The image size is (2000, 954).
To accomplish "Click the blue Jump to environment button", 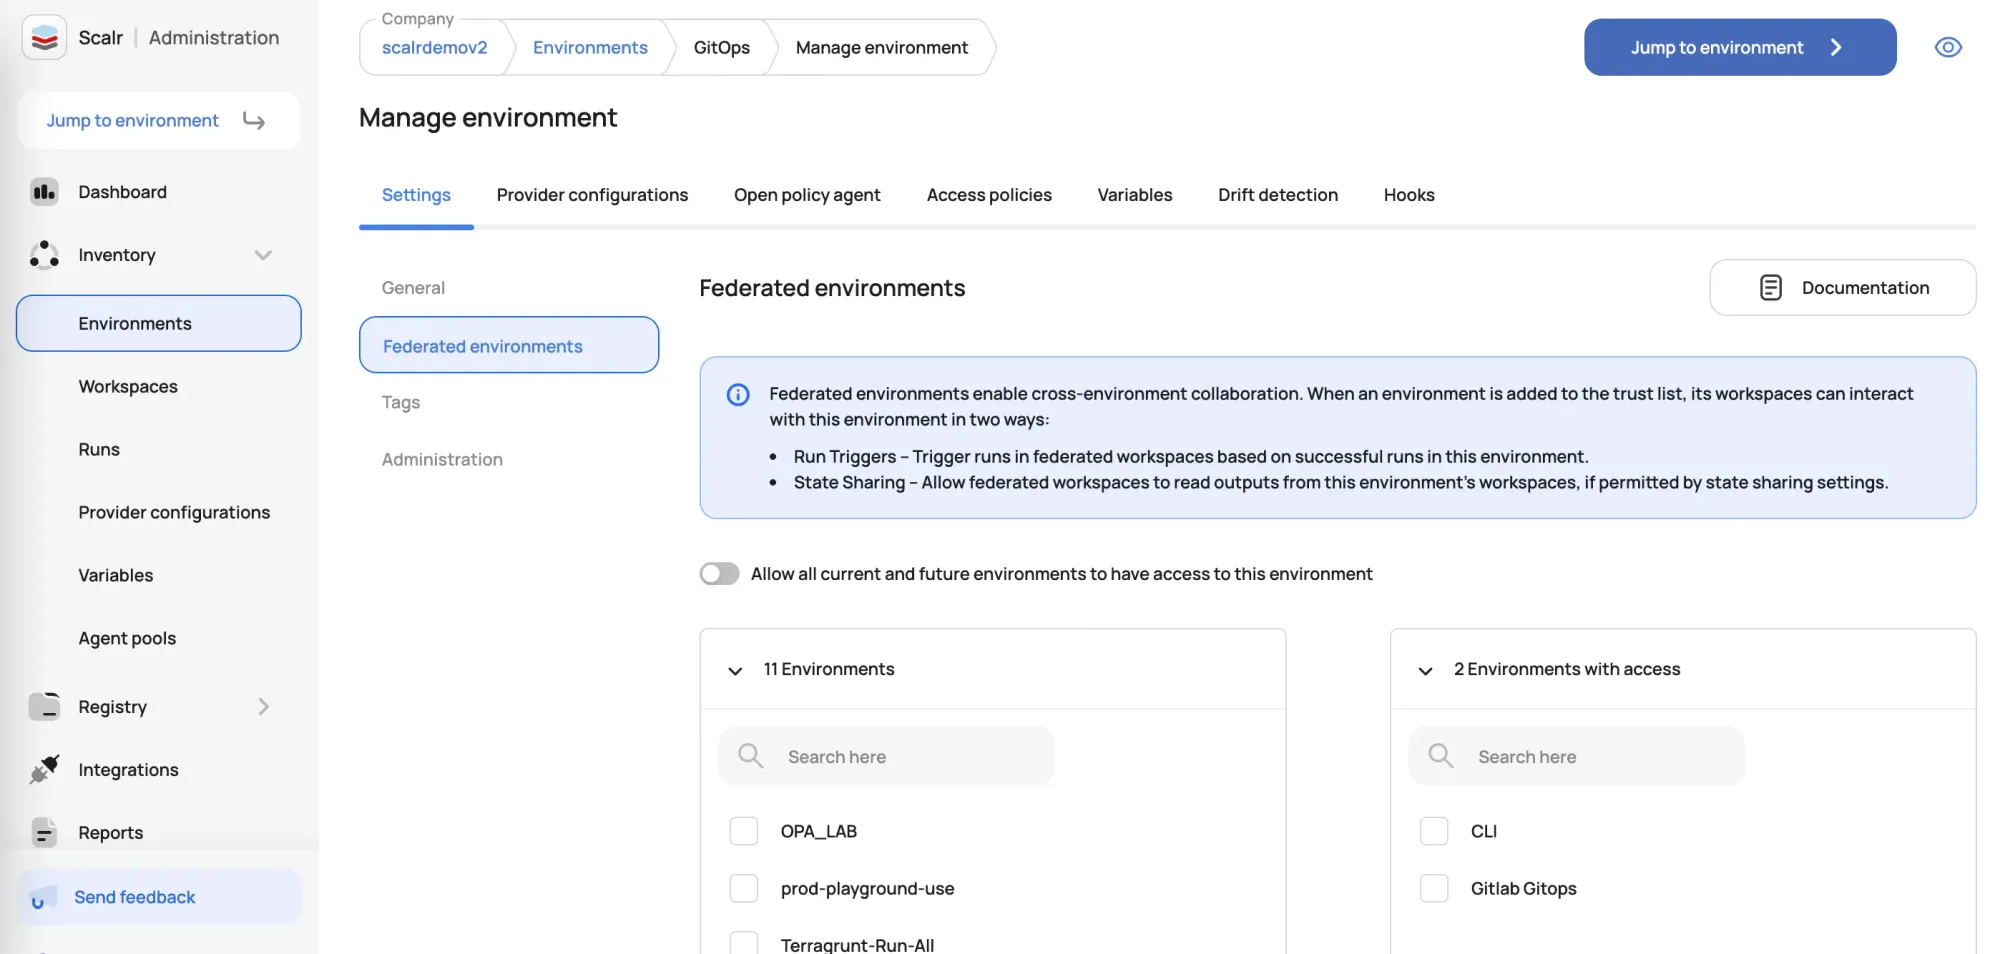I will [1740, 47].
